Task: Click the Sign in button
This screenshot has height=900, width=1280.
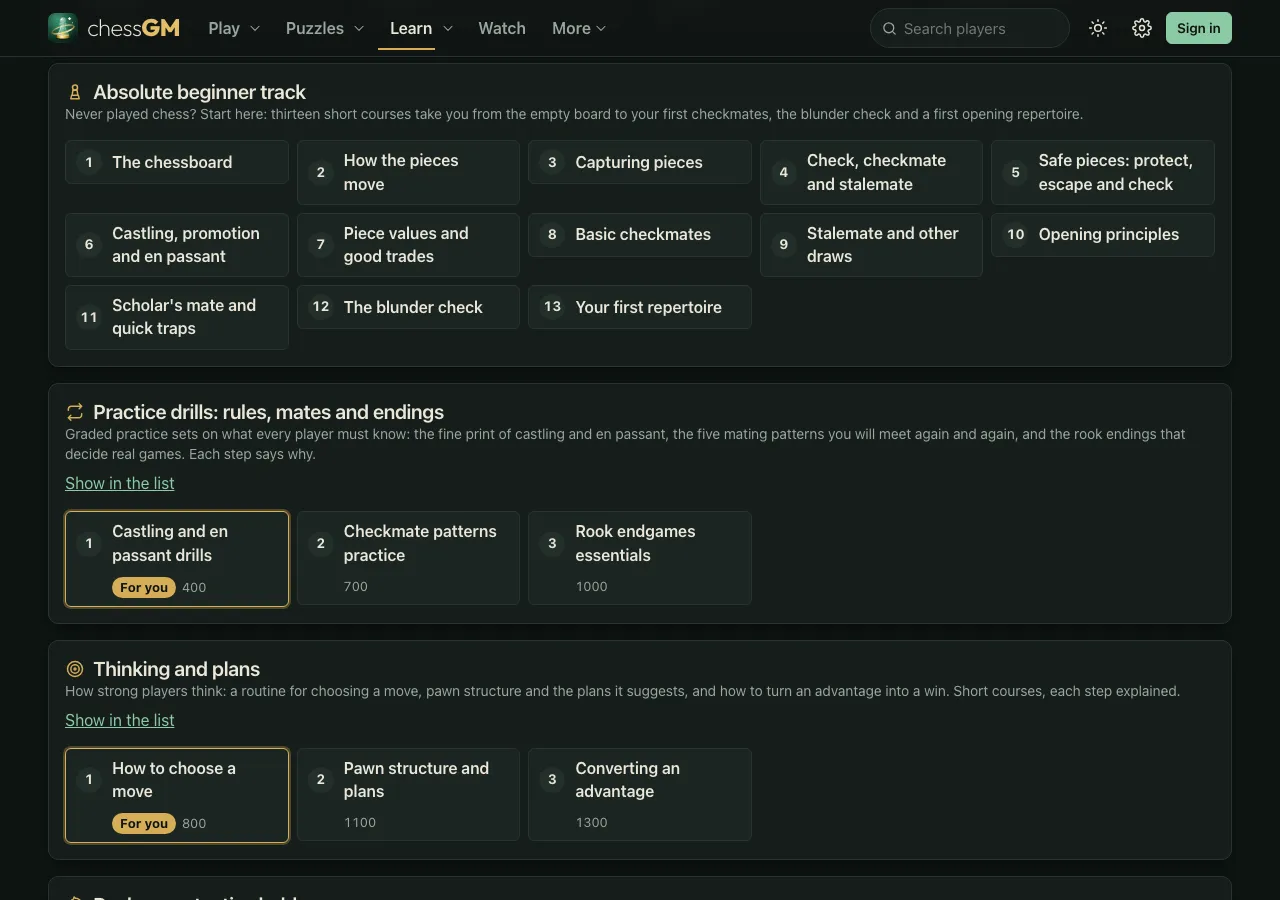Action: tap(1198, 28)
